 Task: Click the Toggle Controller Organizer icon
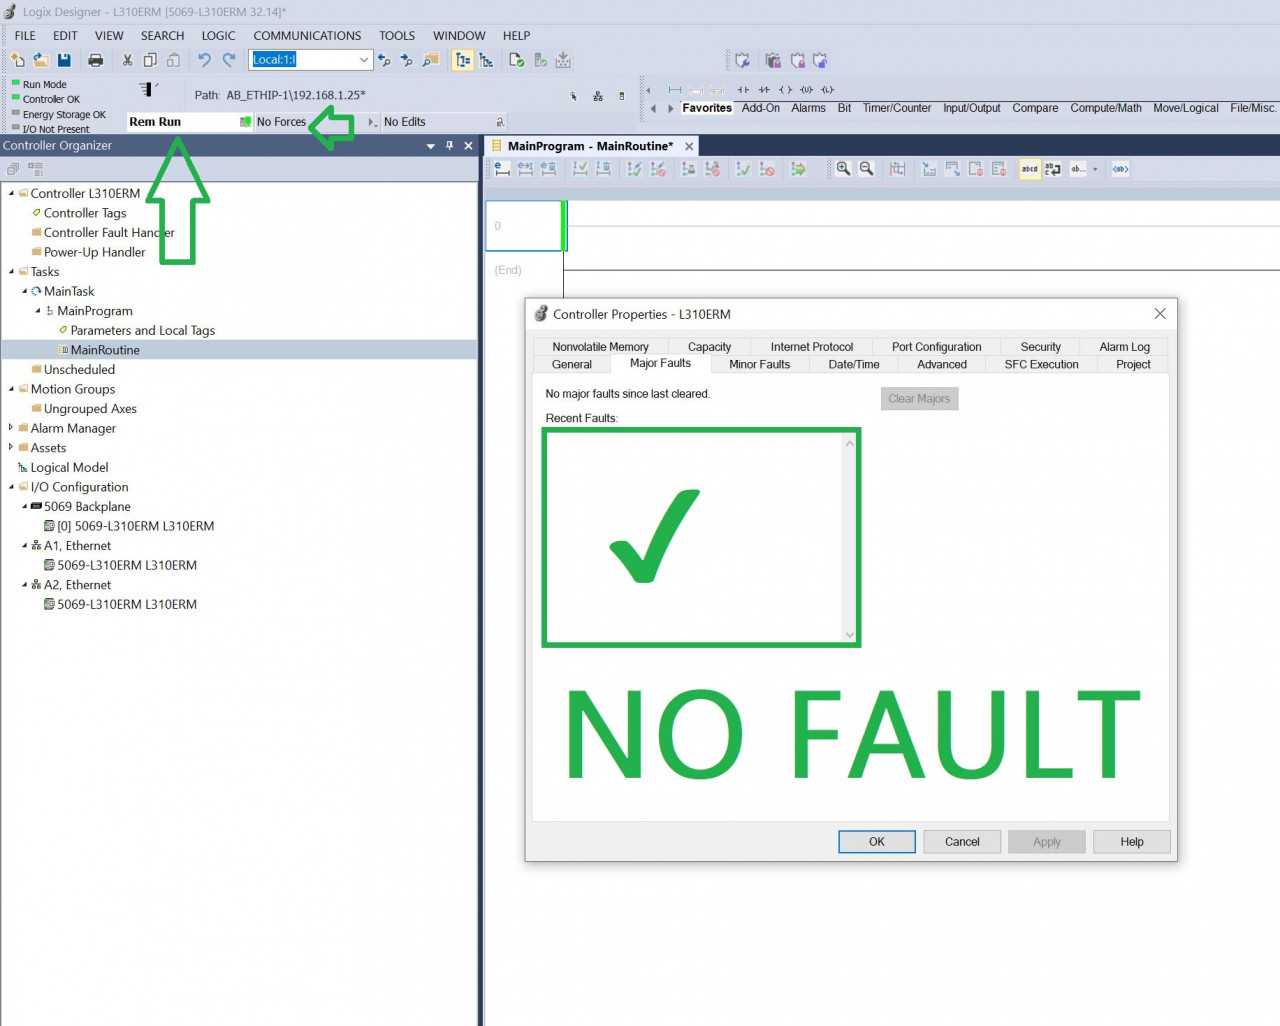point(463,60)
